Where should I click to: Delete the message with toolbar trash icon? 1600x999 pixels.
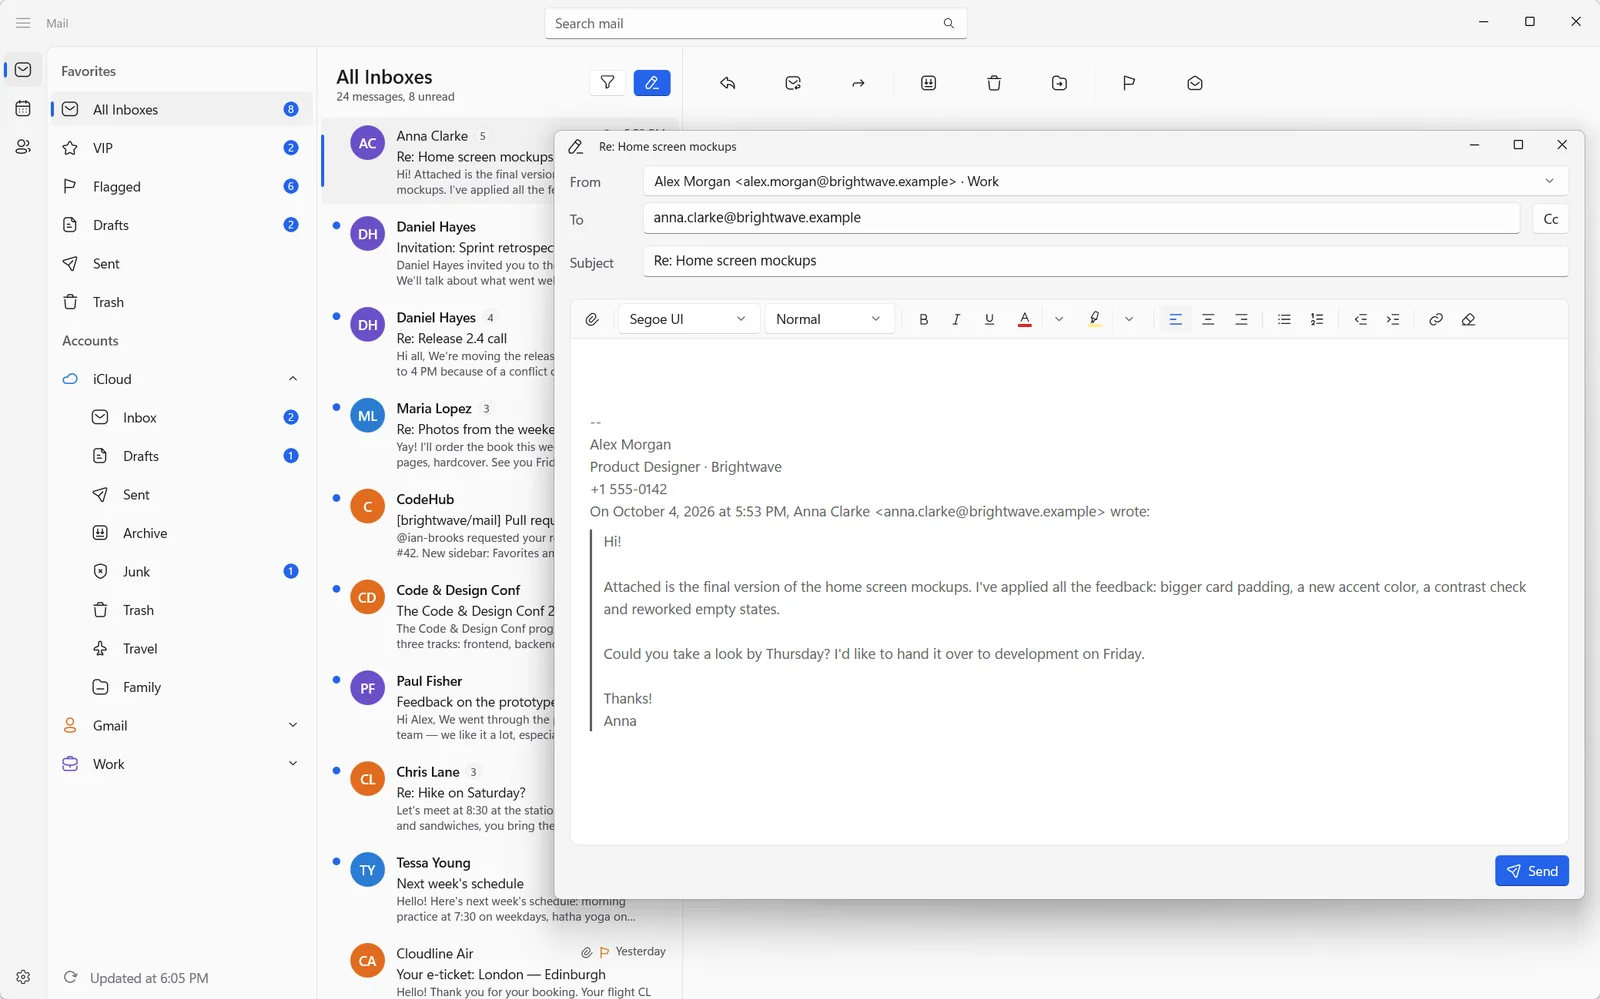coord(994,83)
